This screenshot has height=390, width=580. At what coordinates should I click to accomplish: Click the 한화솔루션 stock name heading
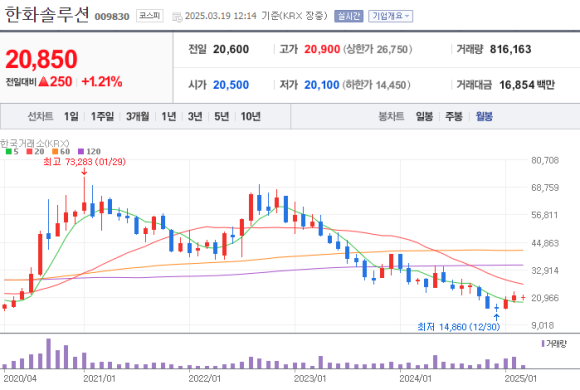point(47,15)
